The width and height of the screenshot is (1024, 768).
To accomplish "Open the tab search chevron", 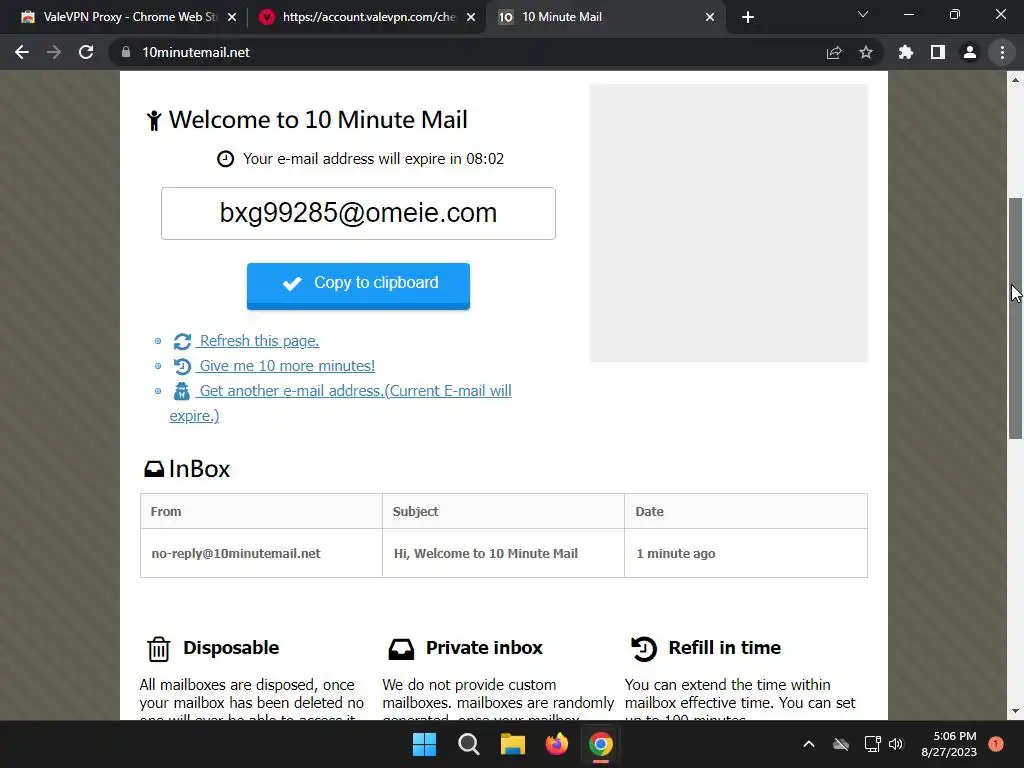I will coord(863,14).
